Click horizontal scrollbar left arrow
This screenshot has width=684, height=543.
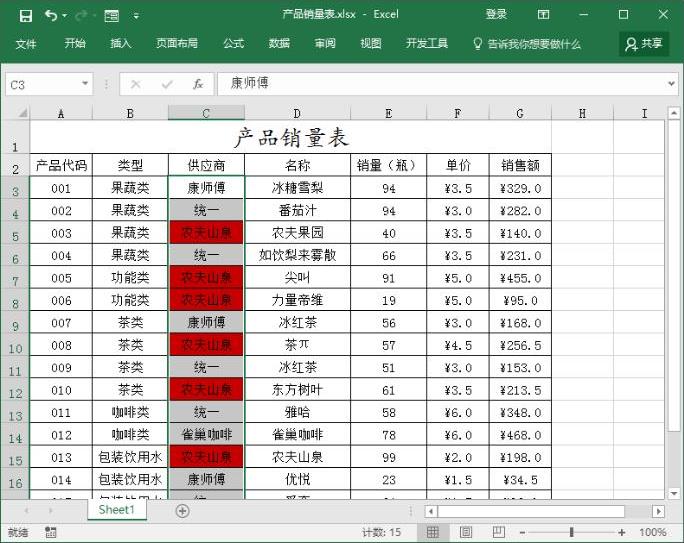[x=431, y=511]
